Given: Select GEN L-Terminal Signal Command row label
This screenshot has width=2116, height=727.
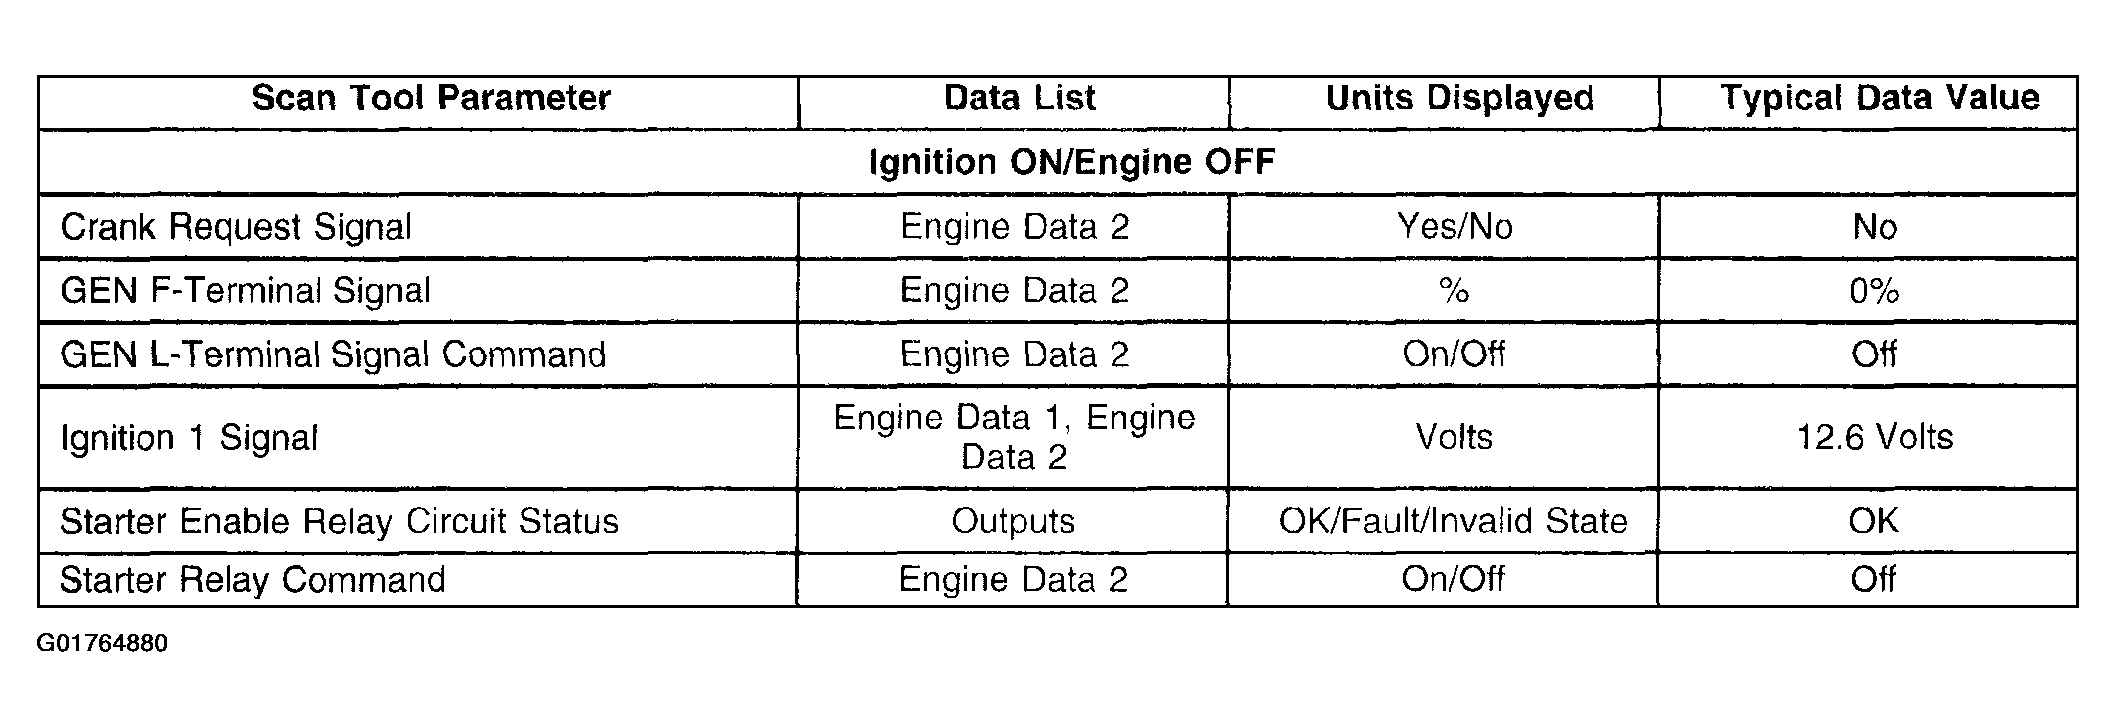Looking at the screenshot, I should pos(418,355).
